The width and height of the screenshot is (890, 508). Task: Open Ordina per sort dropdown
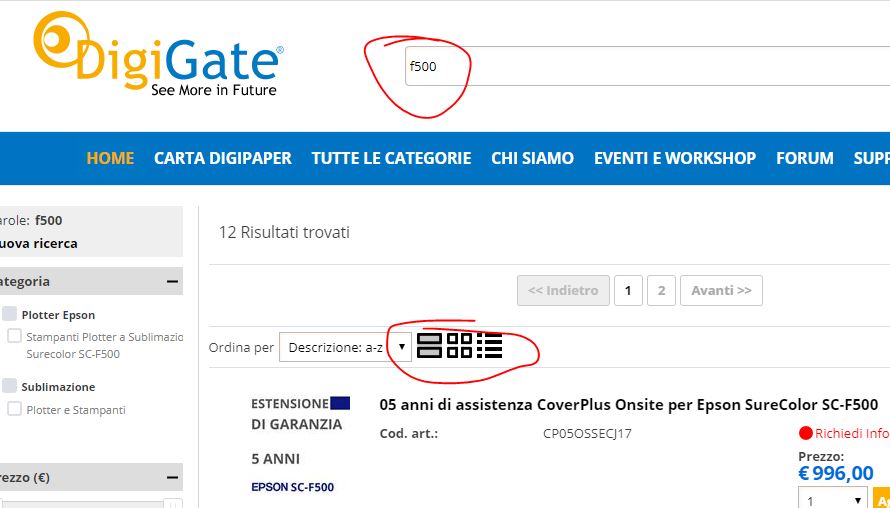[345, 347]
